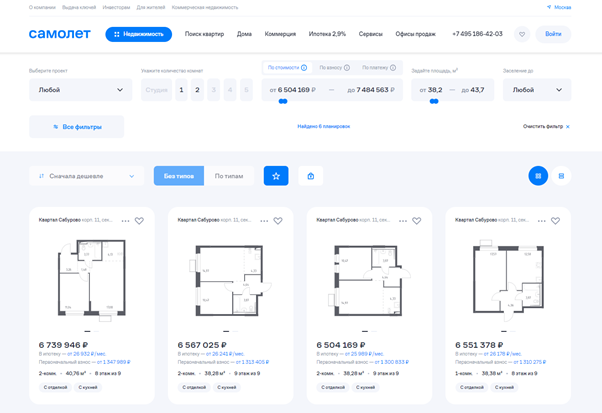The height and width of the screenshot is (413, 602).
Task: Click the 'Войти' login button
Action: (553, 34)
